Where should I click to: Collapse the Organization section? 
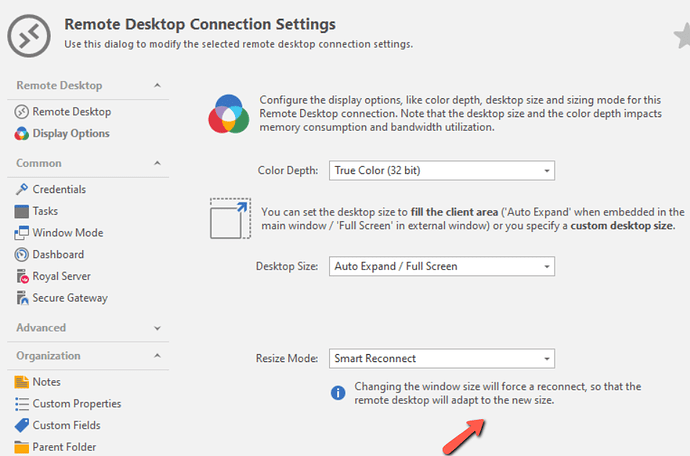[x=157, y=356]
